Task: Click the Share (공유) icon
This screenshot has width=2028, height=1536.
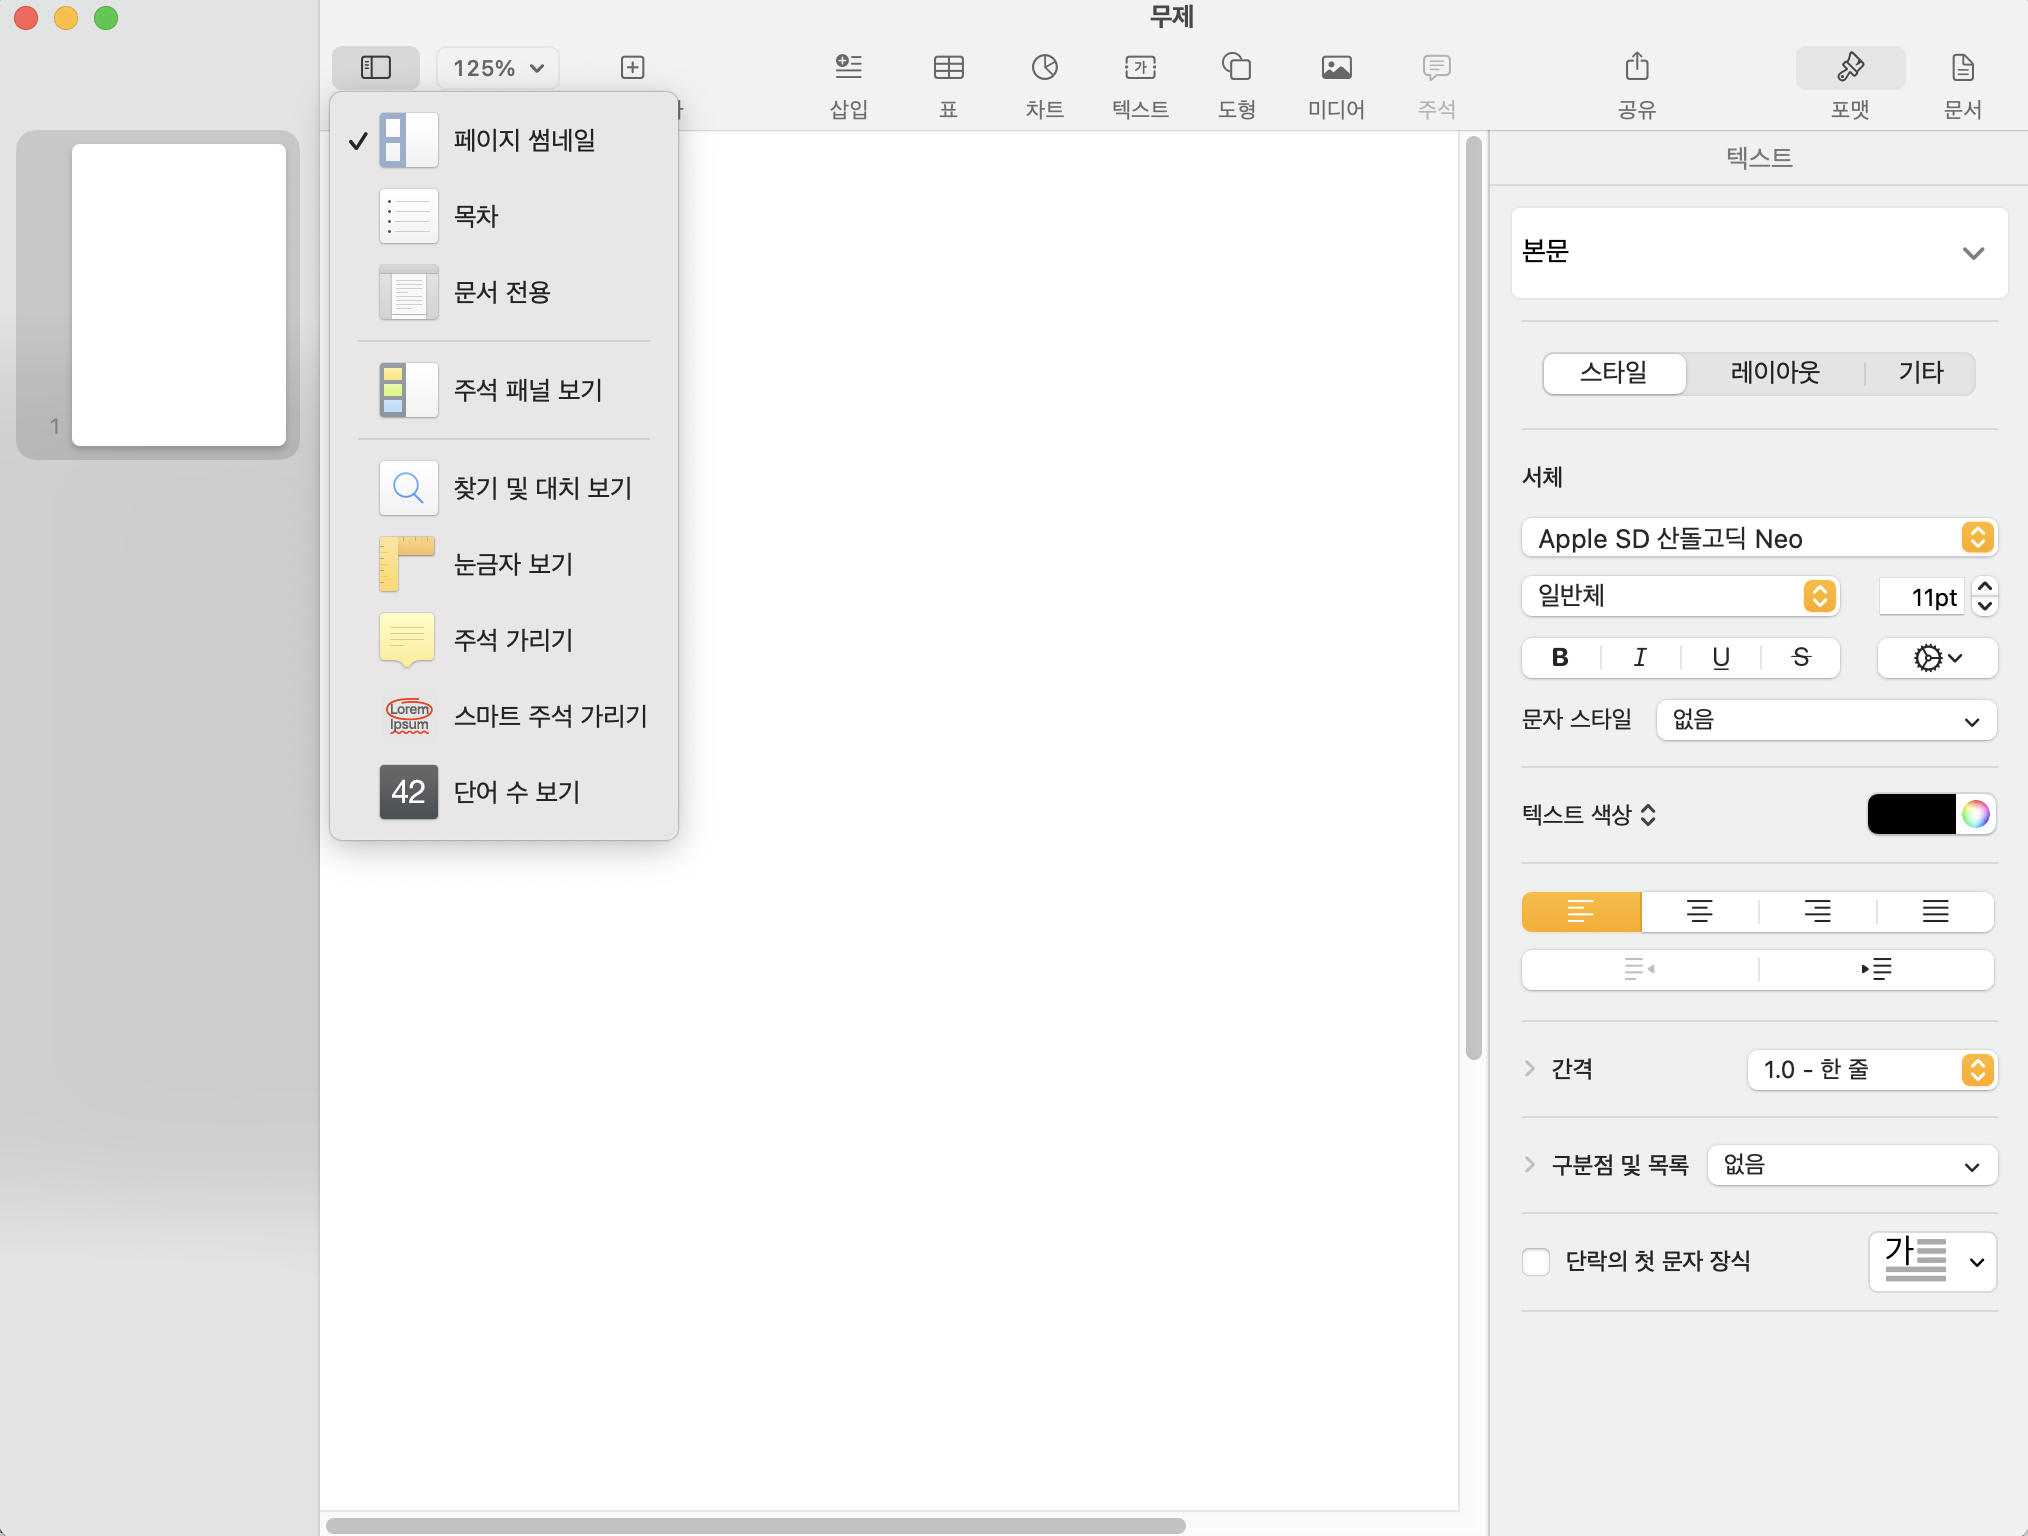Action: coord(1636,68)
